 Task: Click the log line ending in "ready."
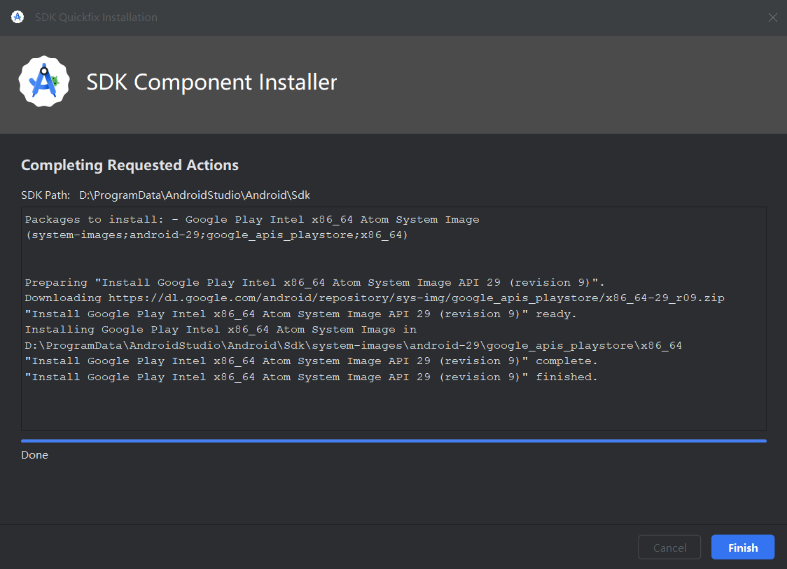click(300, 314)
